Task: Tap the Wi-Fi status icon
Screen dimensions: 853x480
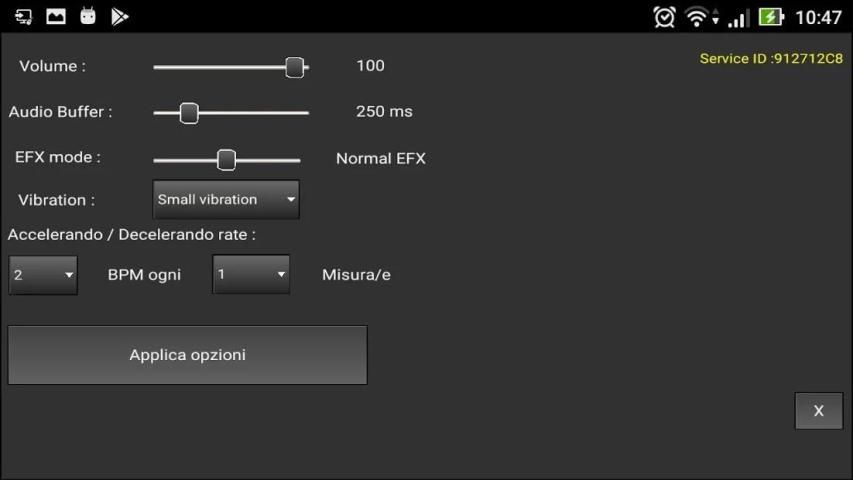Action: (x=697, y=17)
